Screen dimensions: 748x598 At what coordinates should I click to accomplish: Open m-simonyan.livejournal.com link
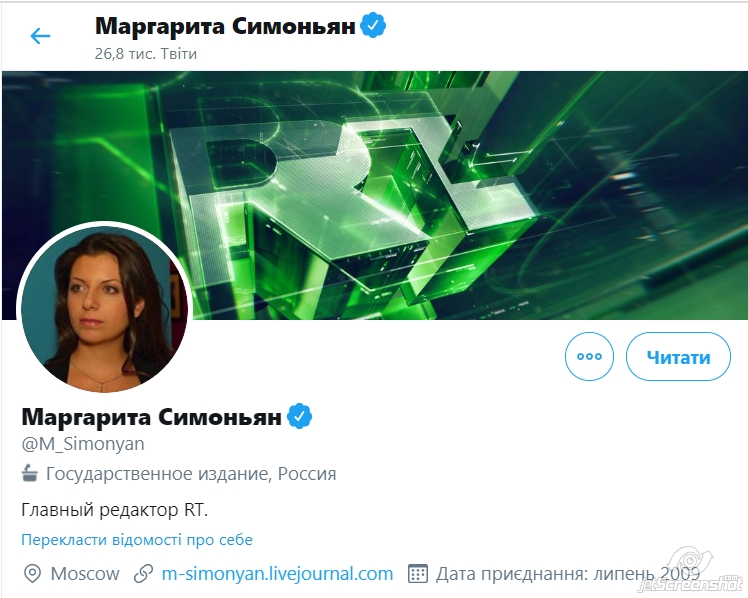click(277, 573)
